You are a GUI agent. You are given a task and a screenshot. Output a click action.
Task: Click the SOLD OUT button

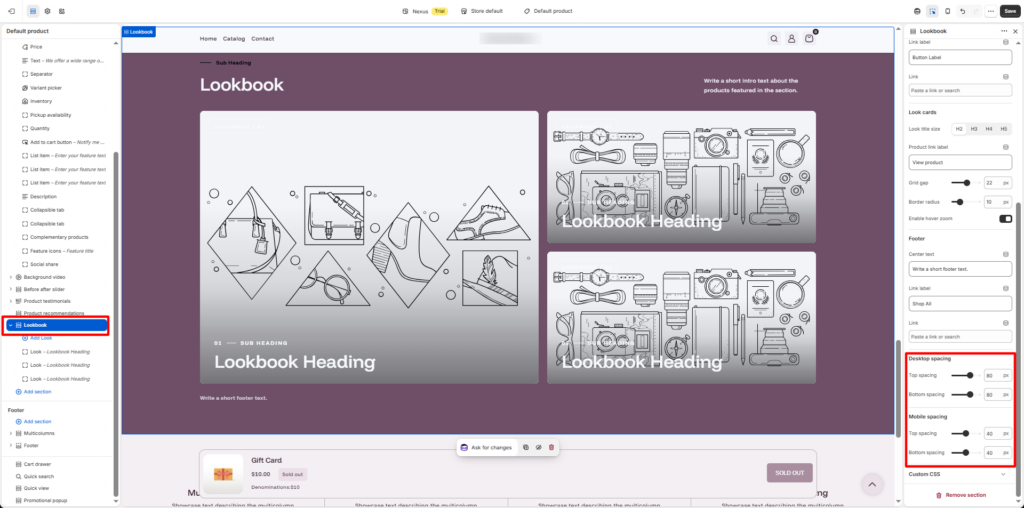point(790,473)
